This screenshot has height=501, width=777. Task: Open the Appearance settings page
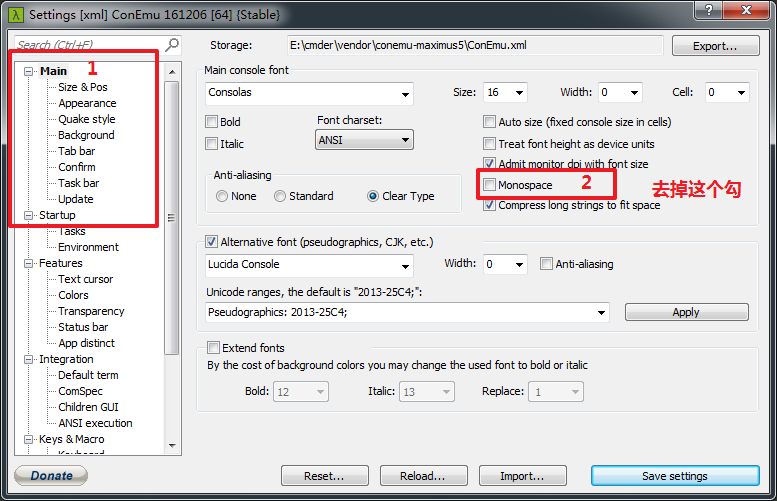tap(87, 103)
